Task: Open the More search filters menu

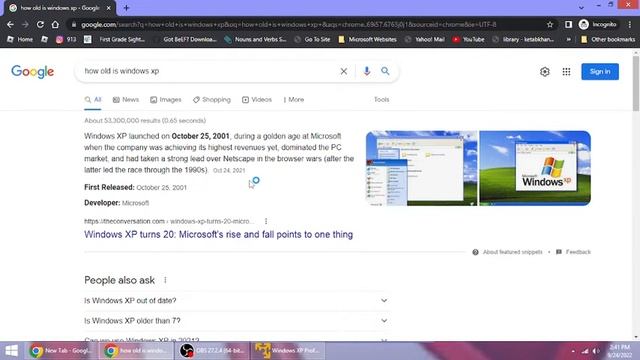Action: coord(293,100)
